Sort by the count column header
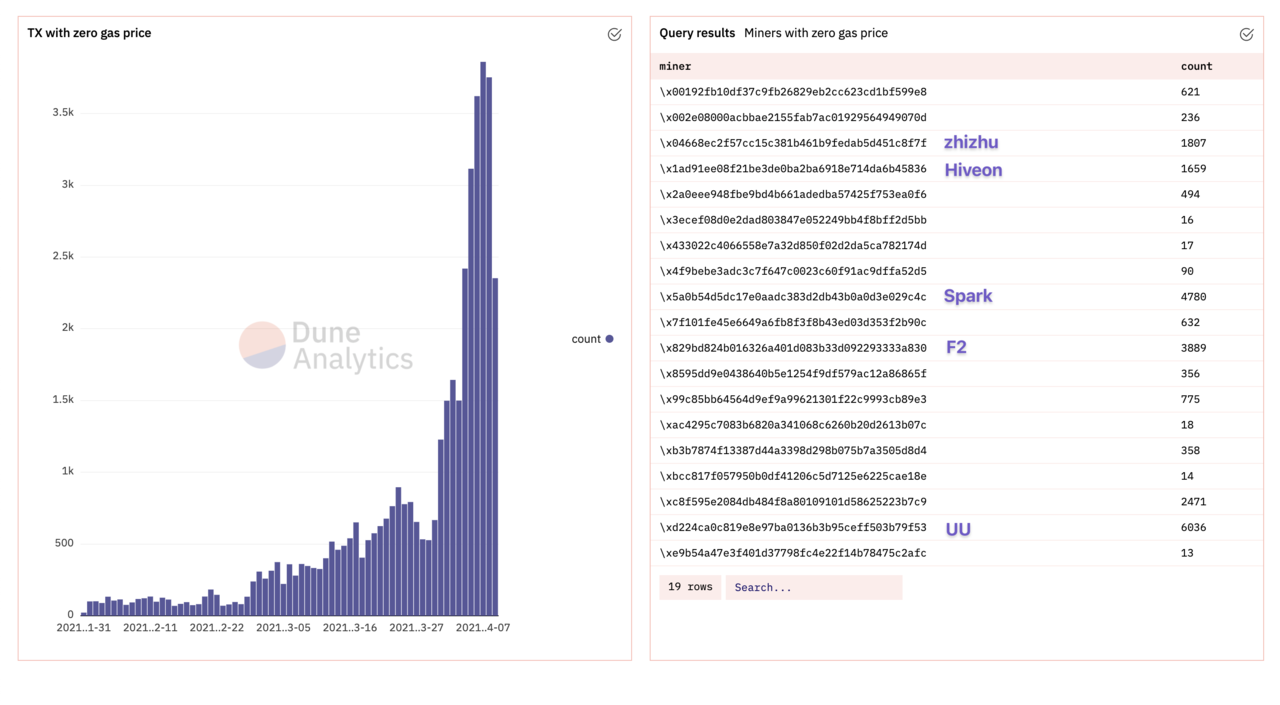 pos(1196,66)
